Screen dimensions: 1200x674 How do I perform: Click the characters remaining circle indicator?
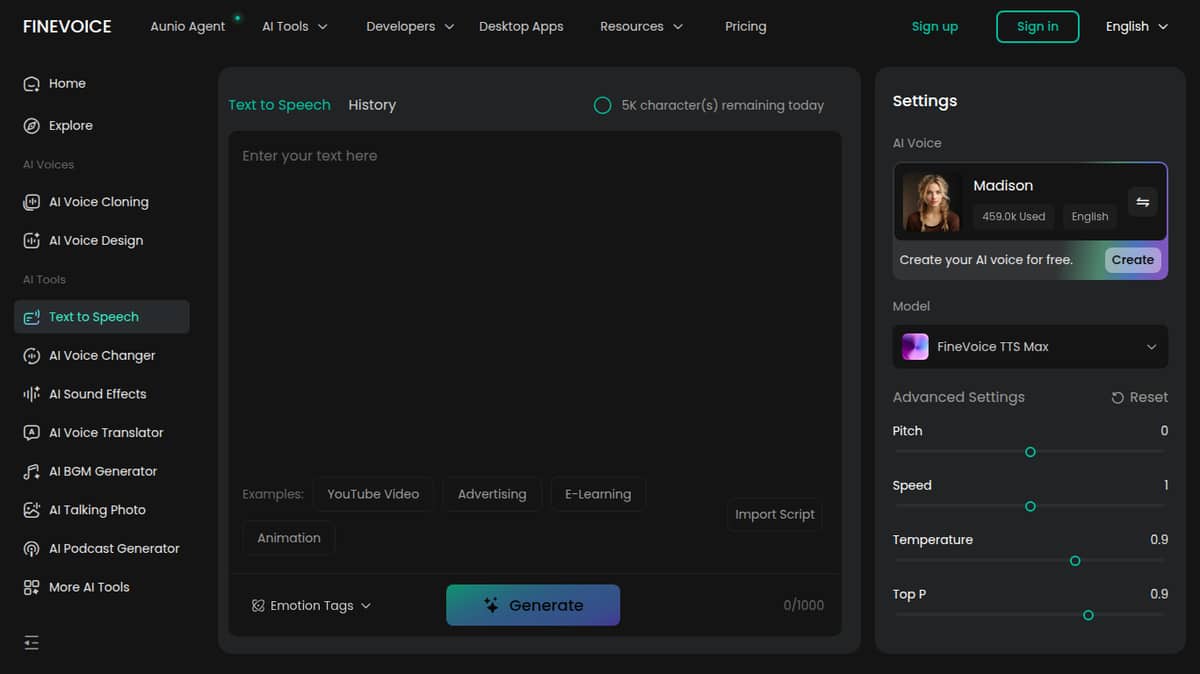click(x=602, y=105)
